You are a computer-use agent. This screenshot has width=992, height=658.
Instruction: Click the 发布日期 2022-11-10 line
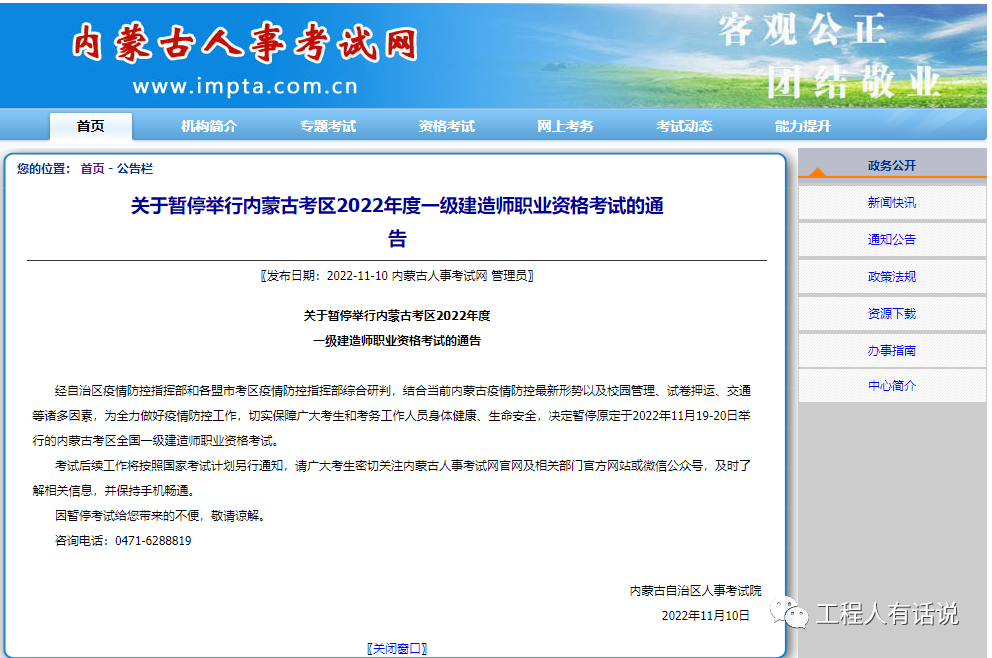[x=397, y=276]
